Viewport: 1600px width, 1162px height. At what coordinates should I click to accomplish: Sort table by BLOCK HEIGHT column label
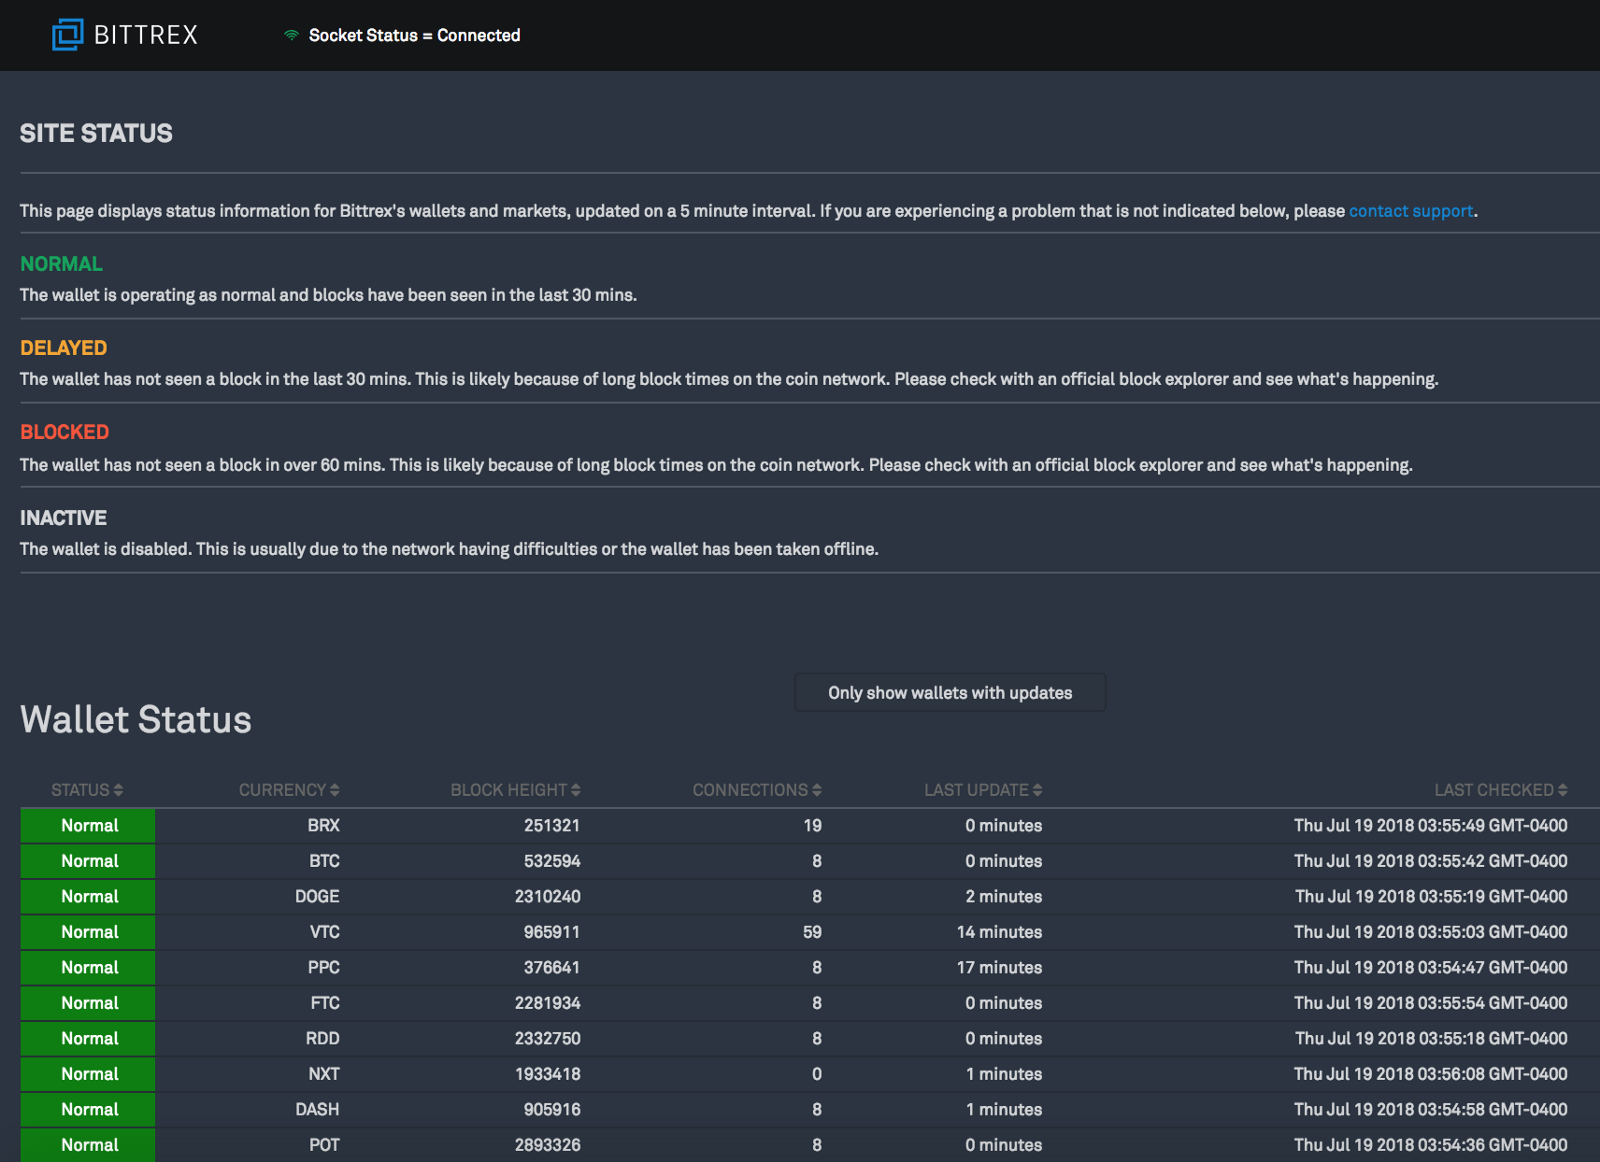pyautogui.click(x=508, y=790)
